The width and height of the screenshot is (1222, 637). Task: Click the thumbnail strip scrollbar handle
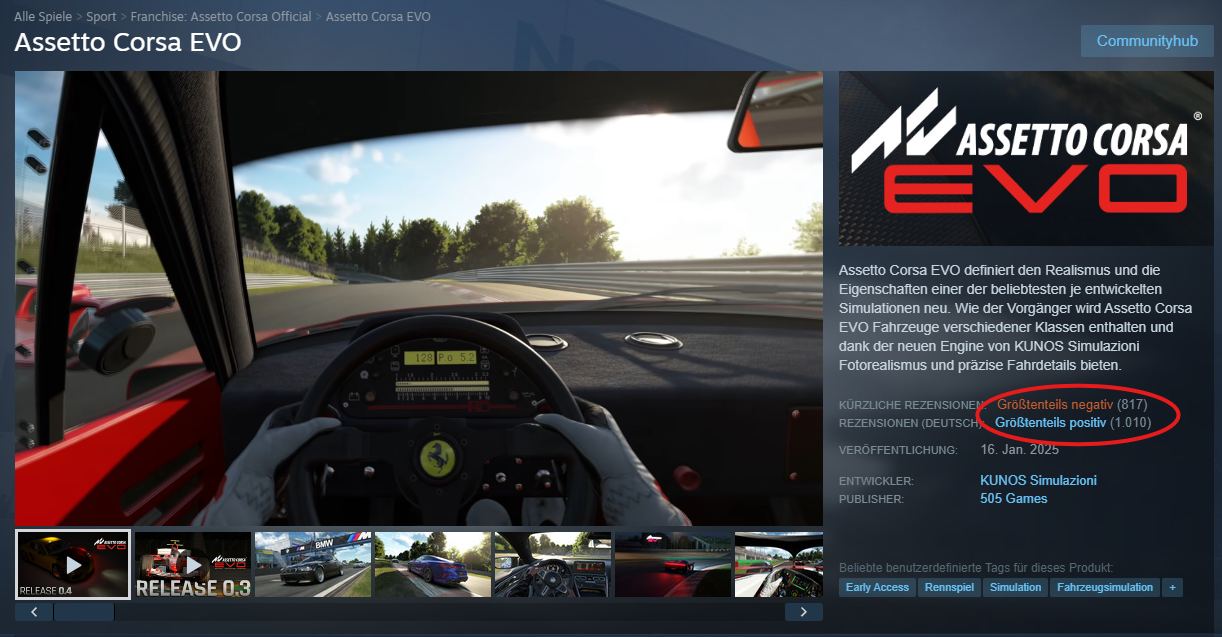[84, 611]
